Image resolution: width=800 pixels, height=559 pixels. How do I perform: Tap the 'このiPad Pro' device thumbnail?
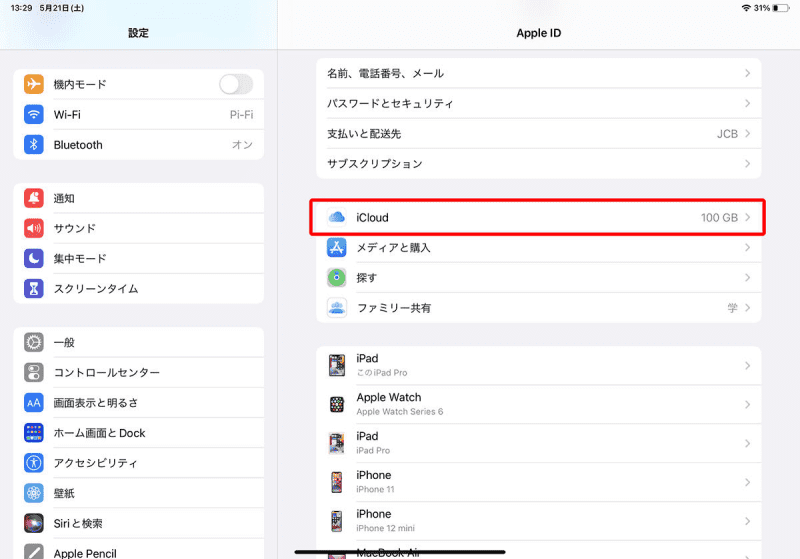coord(337,366)
